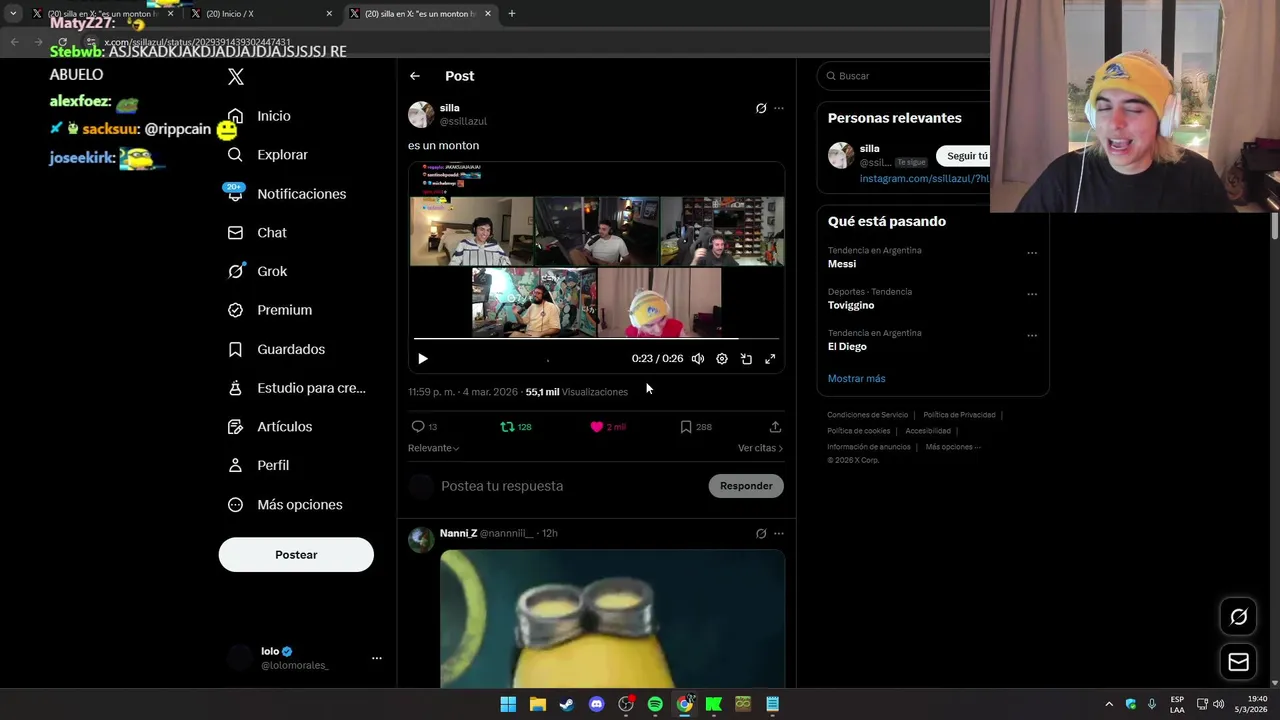The height and width of the screenshot is (720, 1280).
Task: Toggle picture-in-picture on video
Action: (746, 359)
